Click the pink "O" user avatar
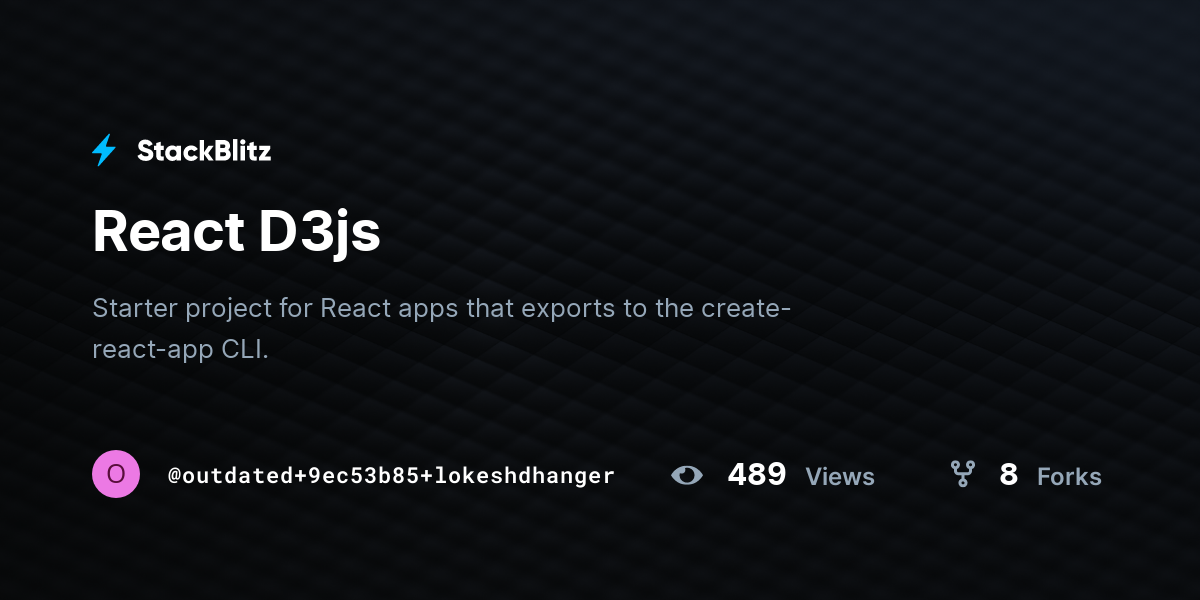Image resolution: width=1200 pixels, height=600 pixels. pyautogui.click(x=116, y=474)
